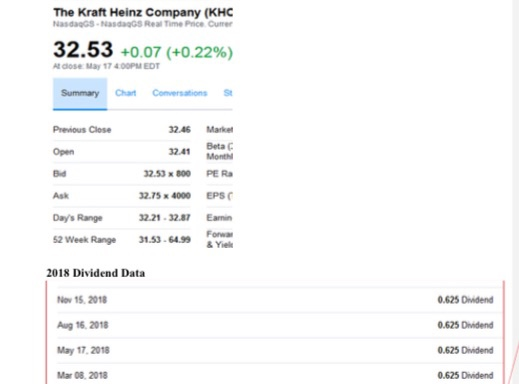Click the Ask label
The image size is (519, 384).
pyautogui.click(x=61, y=196)
